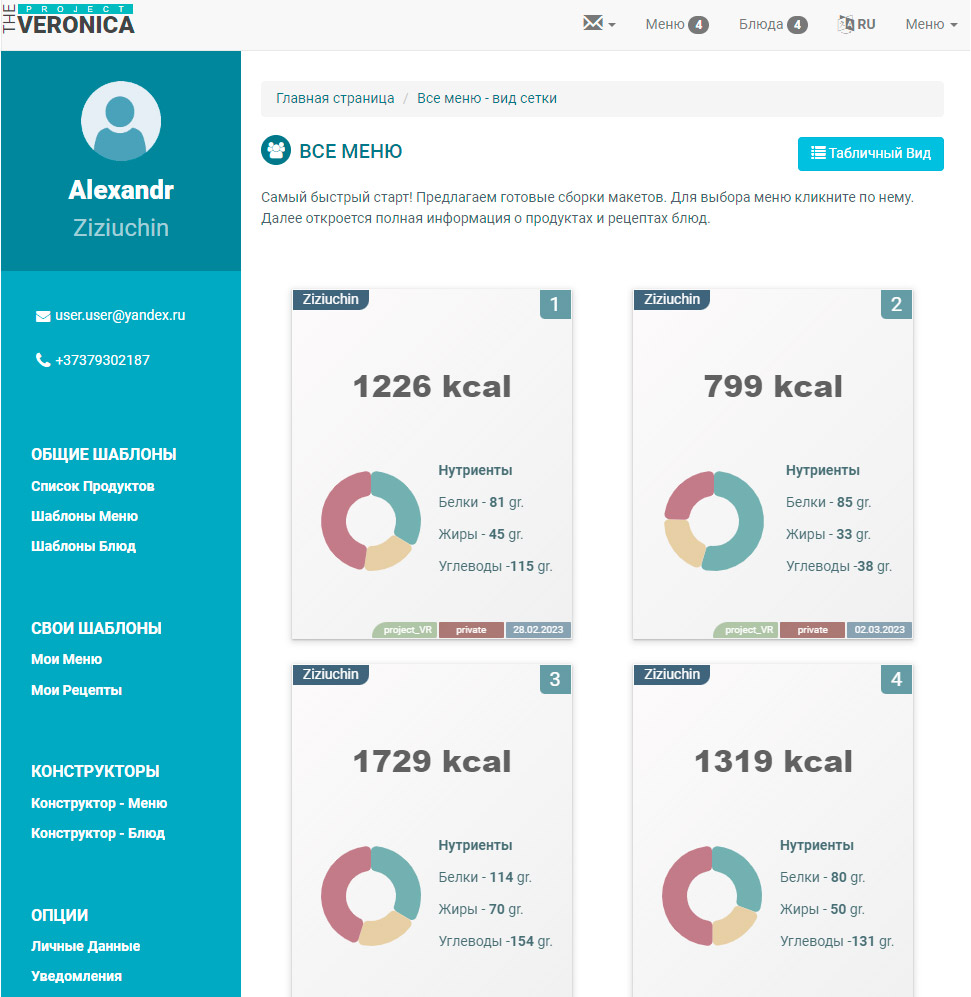Image resolution: width=971 pixels, height=997 pixels.
Task: Click the email envelope icon in sidebar
Action: coord(43,316)
